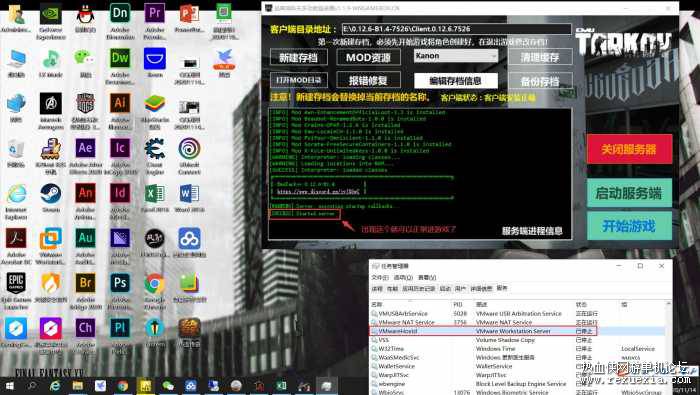
Task: Switch to 用户 tab in Task Manager
Action: click(x=460, y=289)
